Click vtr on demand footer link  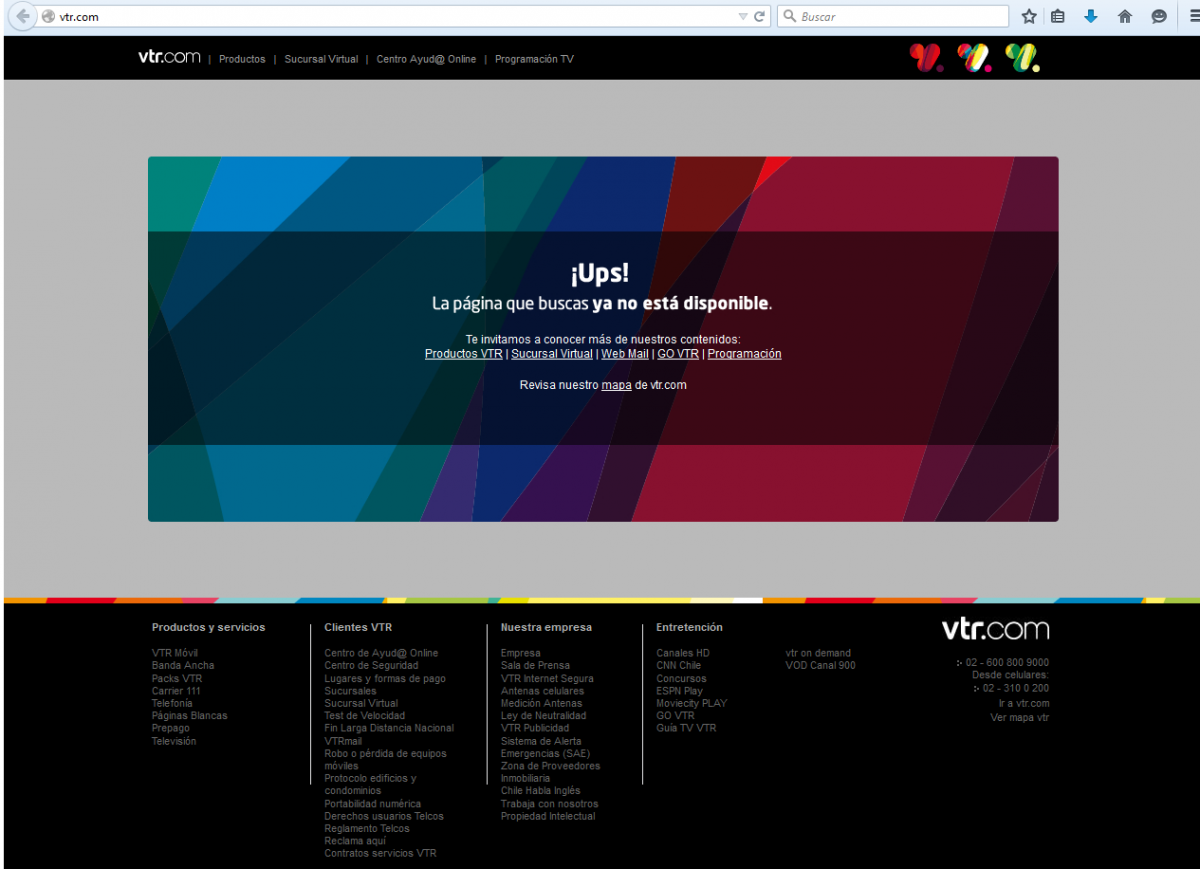[818, 653]
